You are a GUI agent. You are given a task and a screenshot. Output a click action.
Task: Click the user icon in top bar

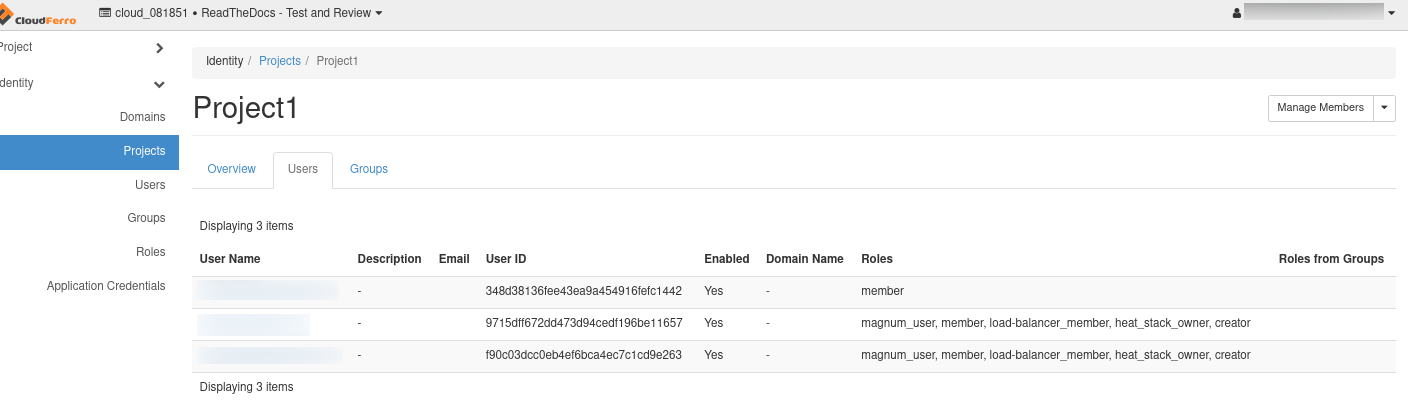(x=1237, y=14)
